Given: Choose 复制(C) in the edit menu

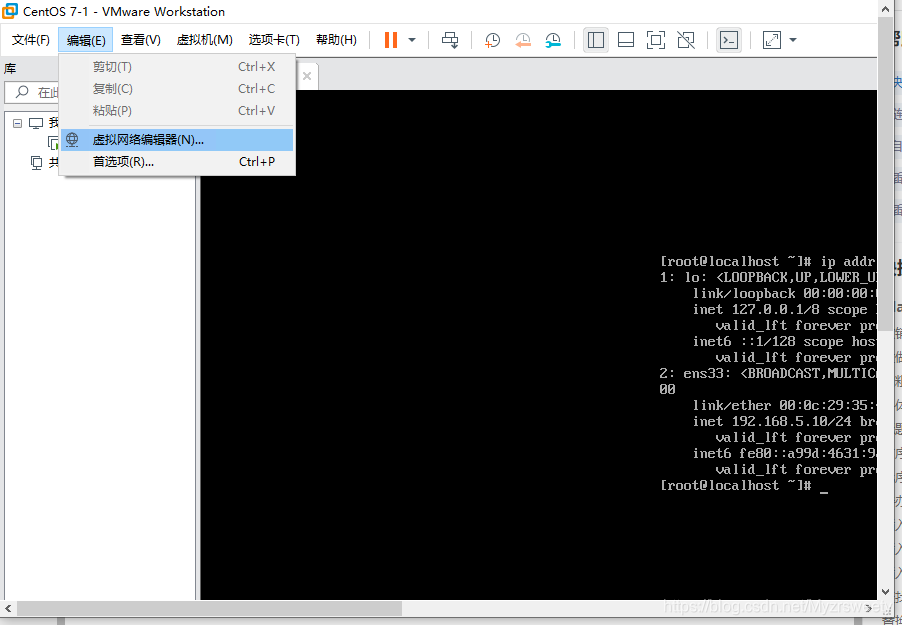Looking at the screenshot, I should 177,89.
